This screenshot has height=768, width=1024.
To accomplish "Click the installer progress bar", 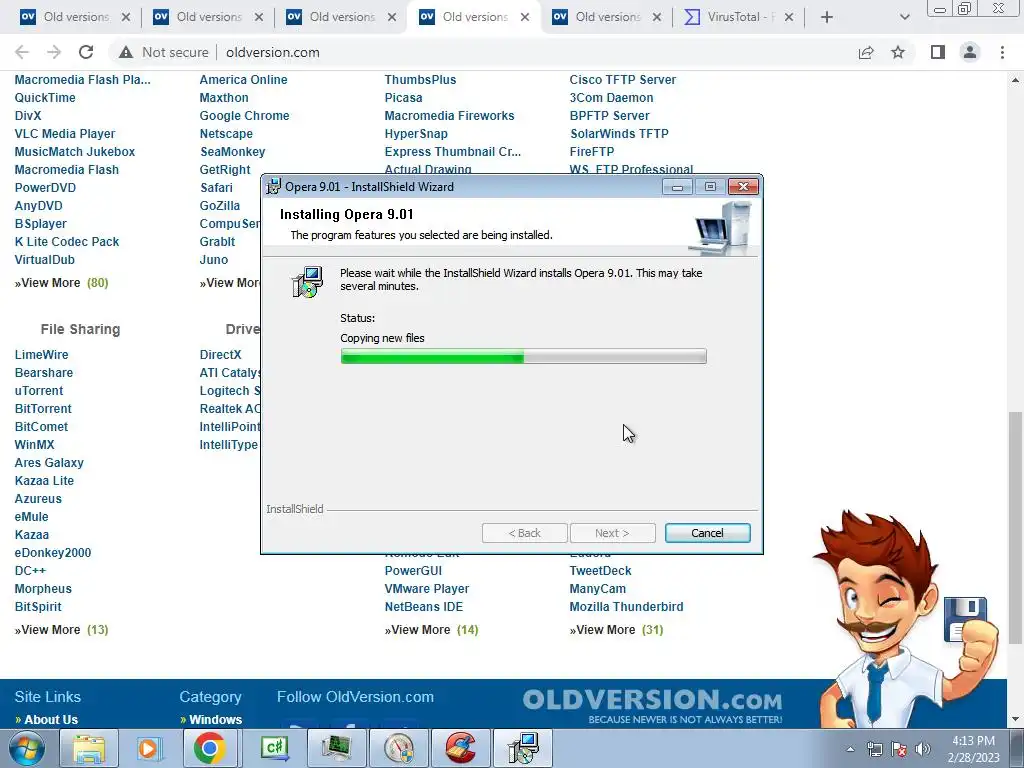I will tap(523, 356).
